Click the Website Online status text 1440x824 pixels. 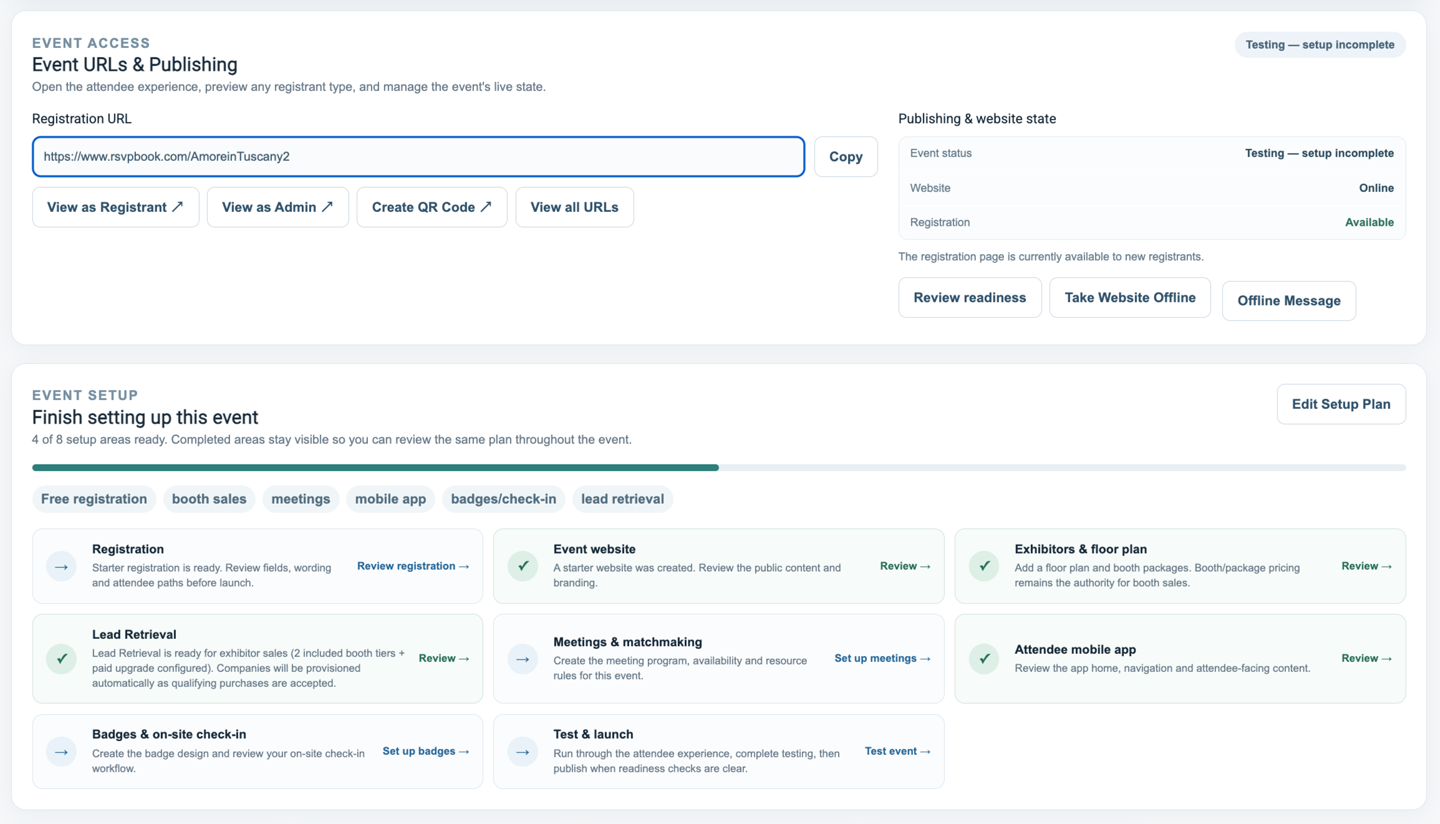(1376, 188)
